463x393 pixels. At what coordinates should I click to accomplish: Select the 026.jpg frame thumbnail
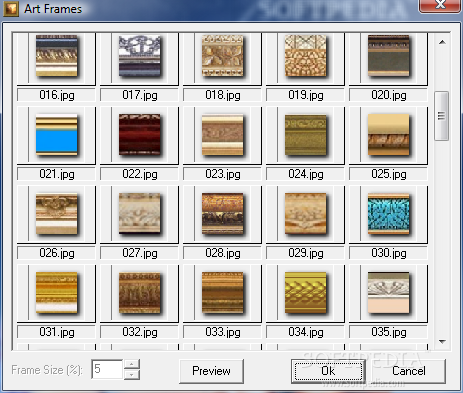(x=57, y=214)
